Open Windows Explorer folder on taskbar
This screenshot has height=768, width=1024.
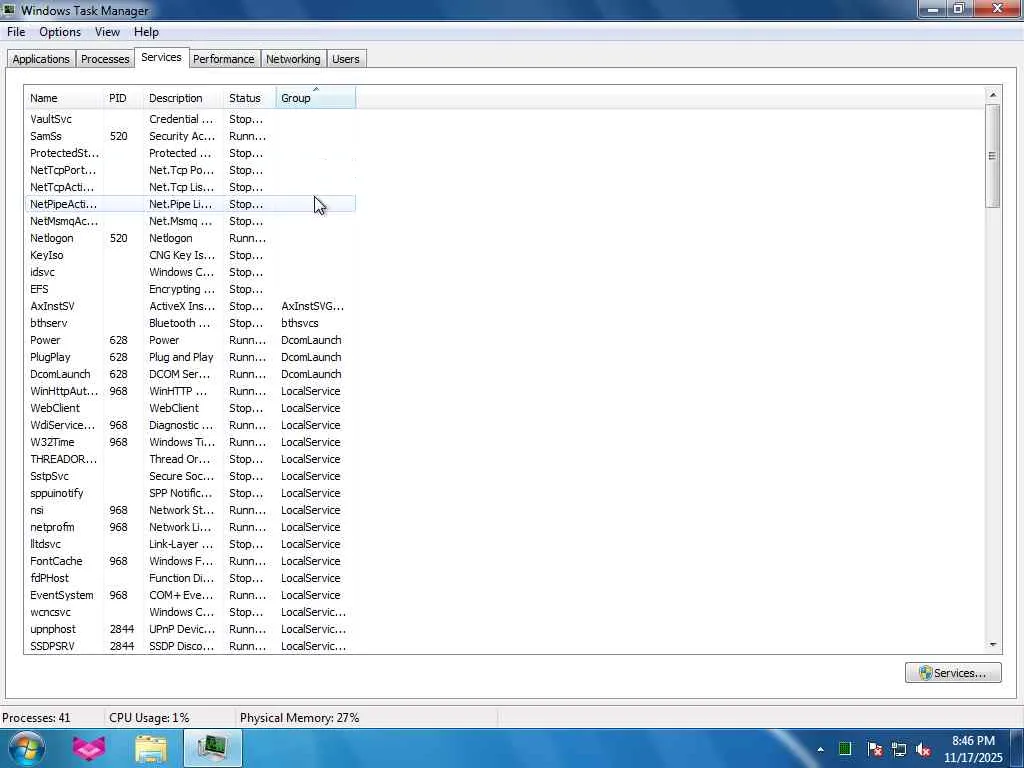coord(151,748)
